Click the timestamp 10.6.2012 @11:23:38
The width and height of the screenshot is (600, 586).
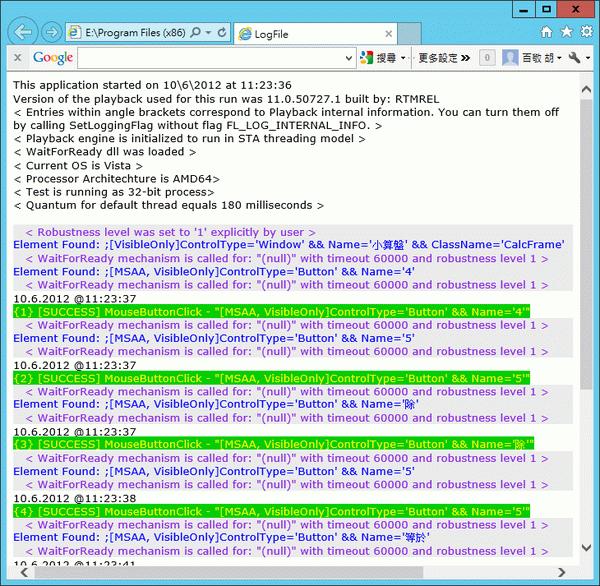[x=75, y=498]
